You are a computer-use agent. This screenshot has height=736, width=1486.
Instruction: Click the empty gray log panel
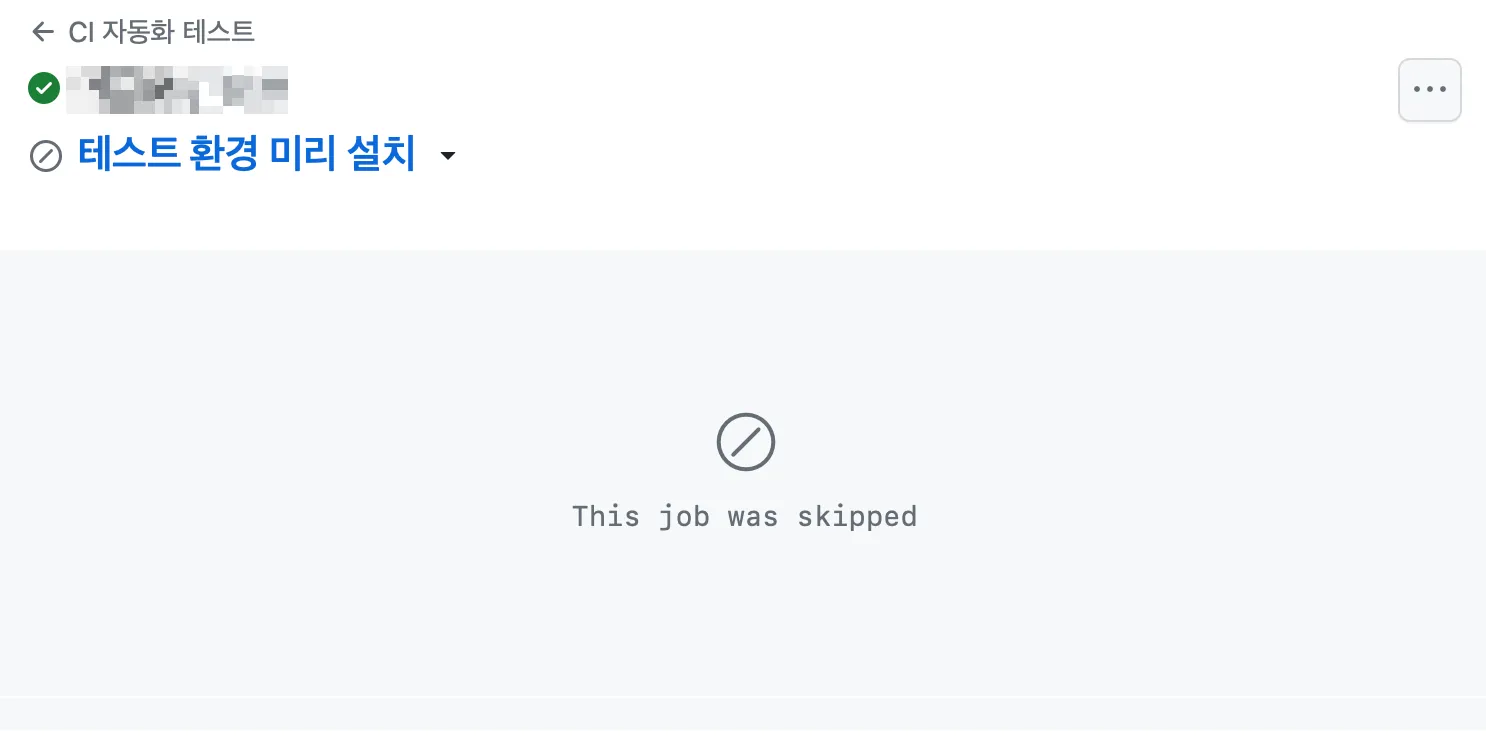[743, 472]
